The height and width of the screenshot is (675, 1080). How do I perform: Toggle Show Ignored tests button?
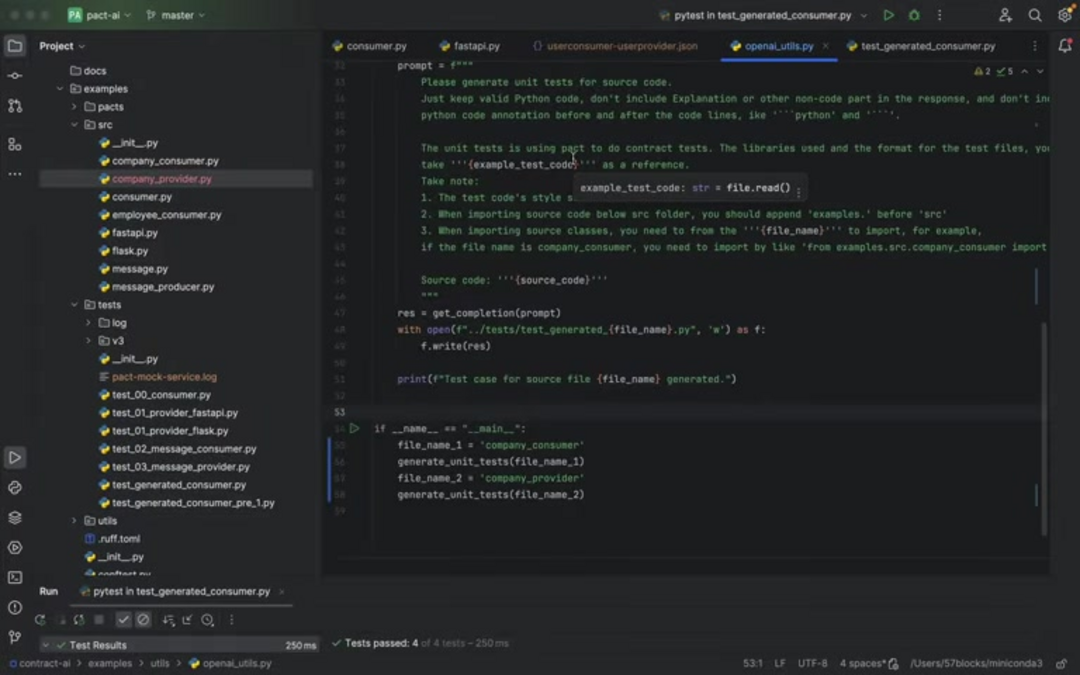tap(143, 620)
